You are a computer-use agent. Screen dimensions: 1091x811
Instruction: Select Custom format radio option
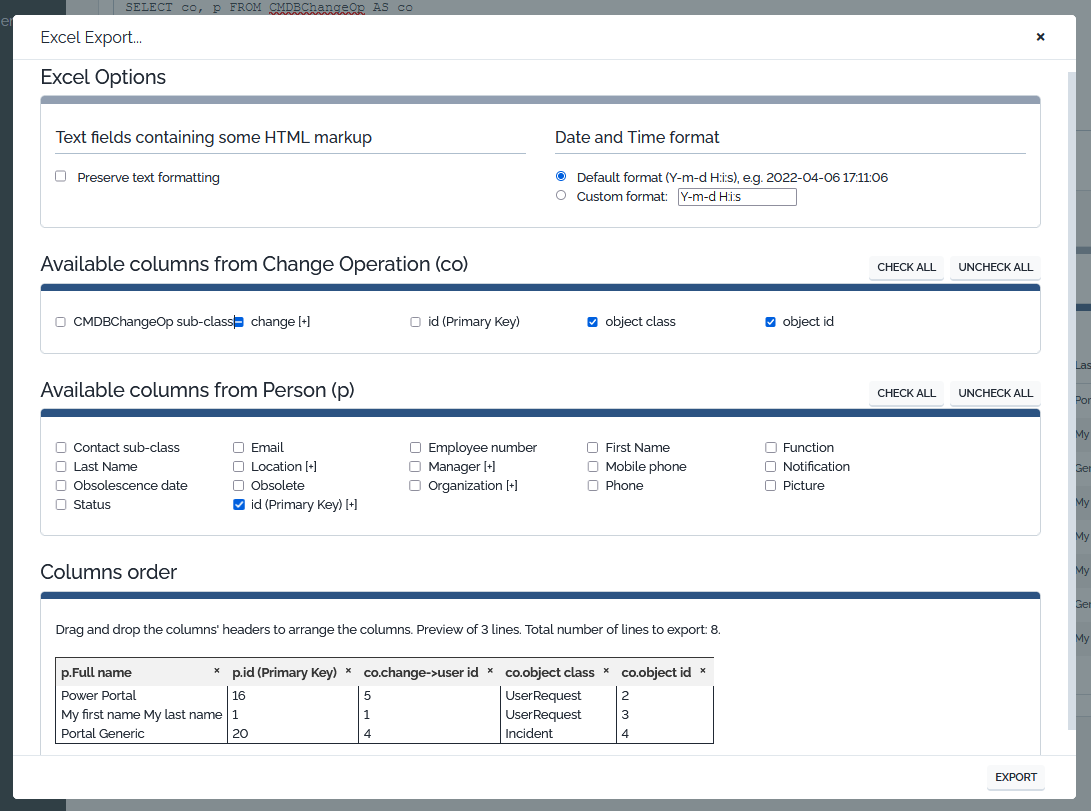click(x=561, y=196)
